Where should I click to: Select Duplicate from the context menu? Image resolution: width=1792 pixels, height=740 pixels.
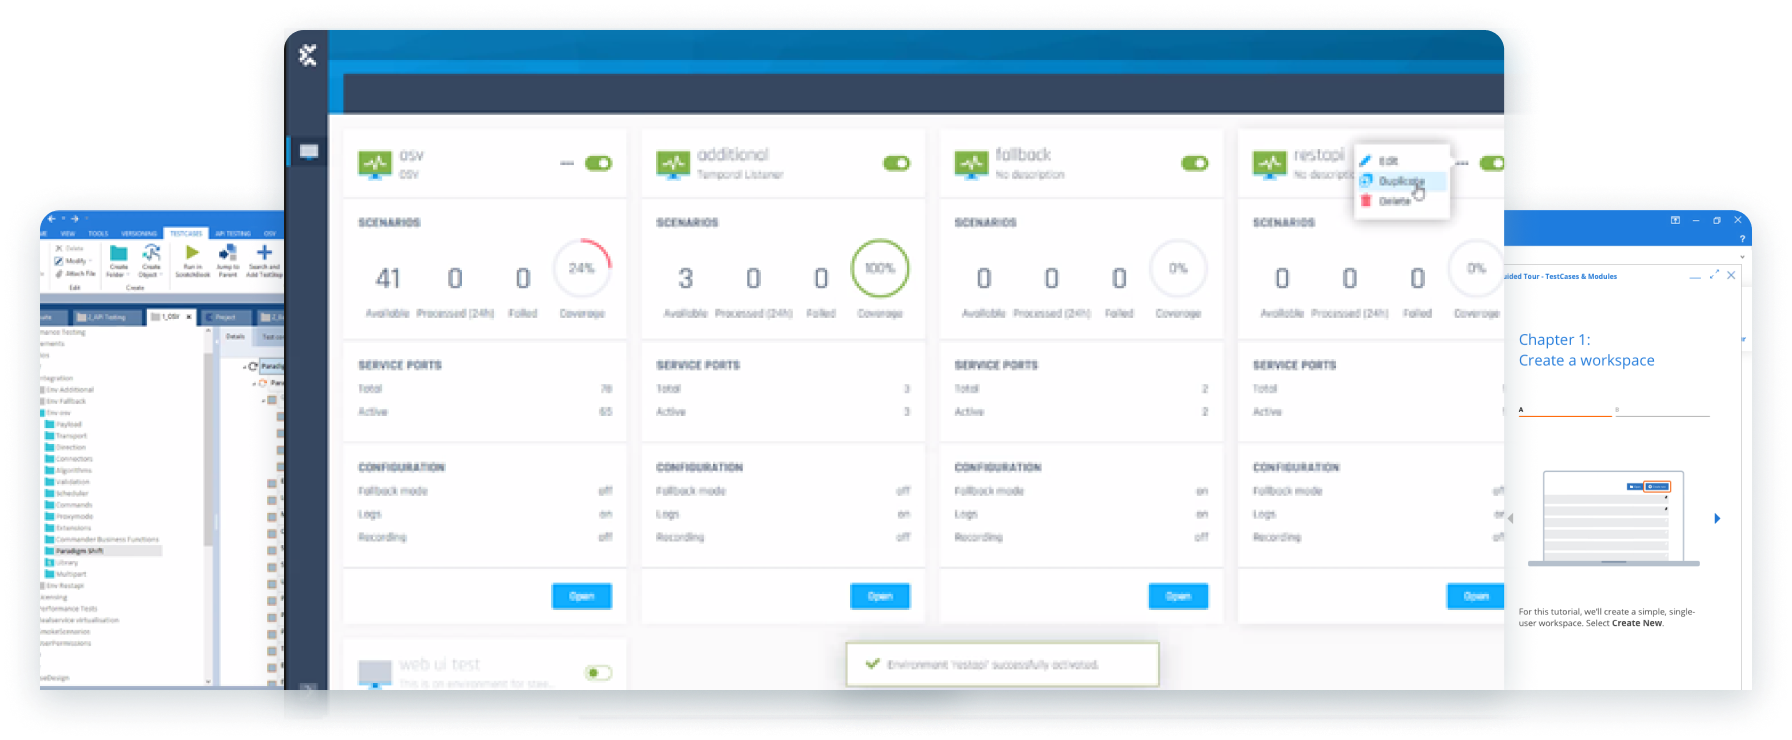[1400, 181]
